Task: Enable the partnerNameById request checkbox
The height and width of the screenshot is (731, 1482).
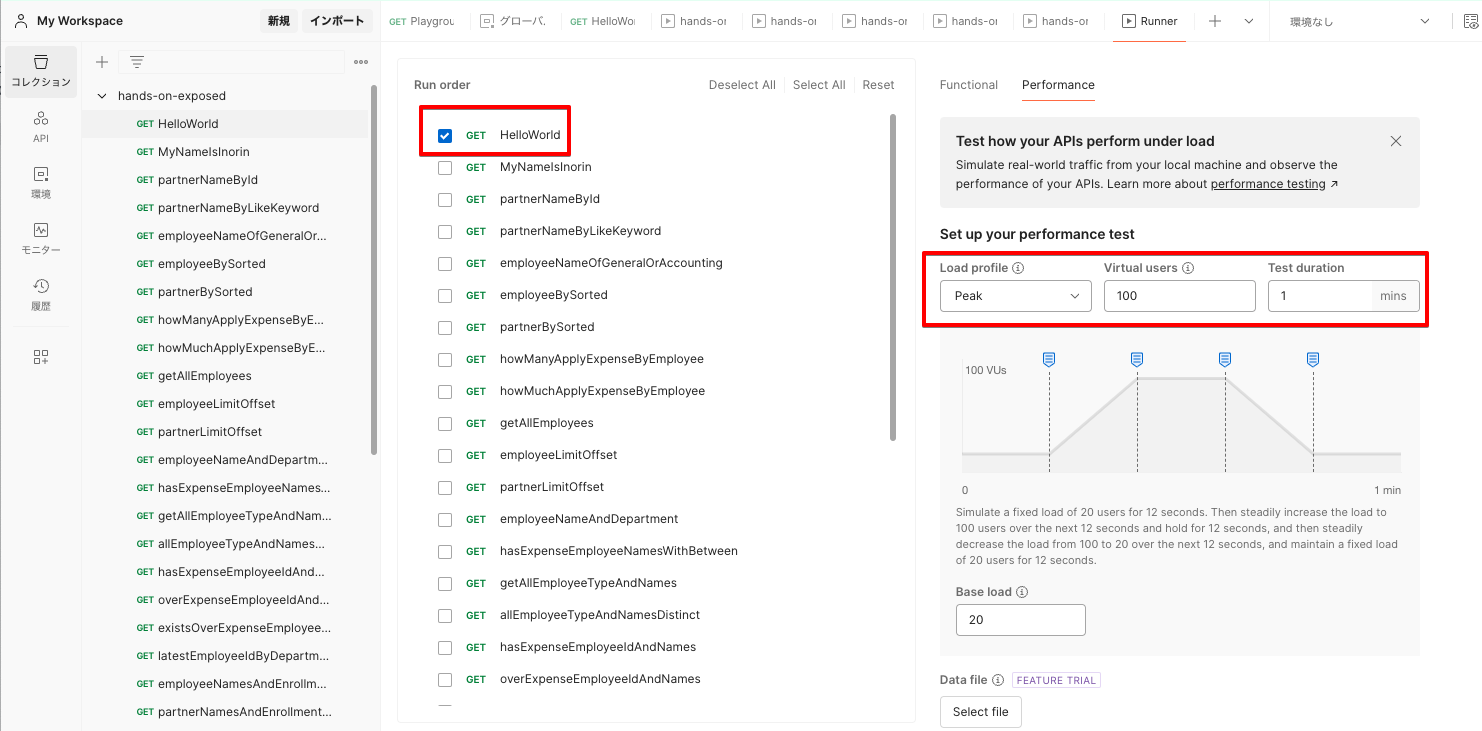Action: click(444, 199)
